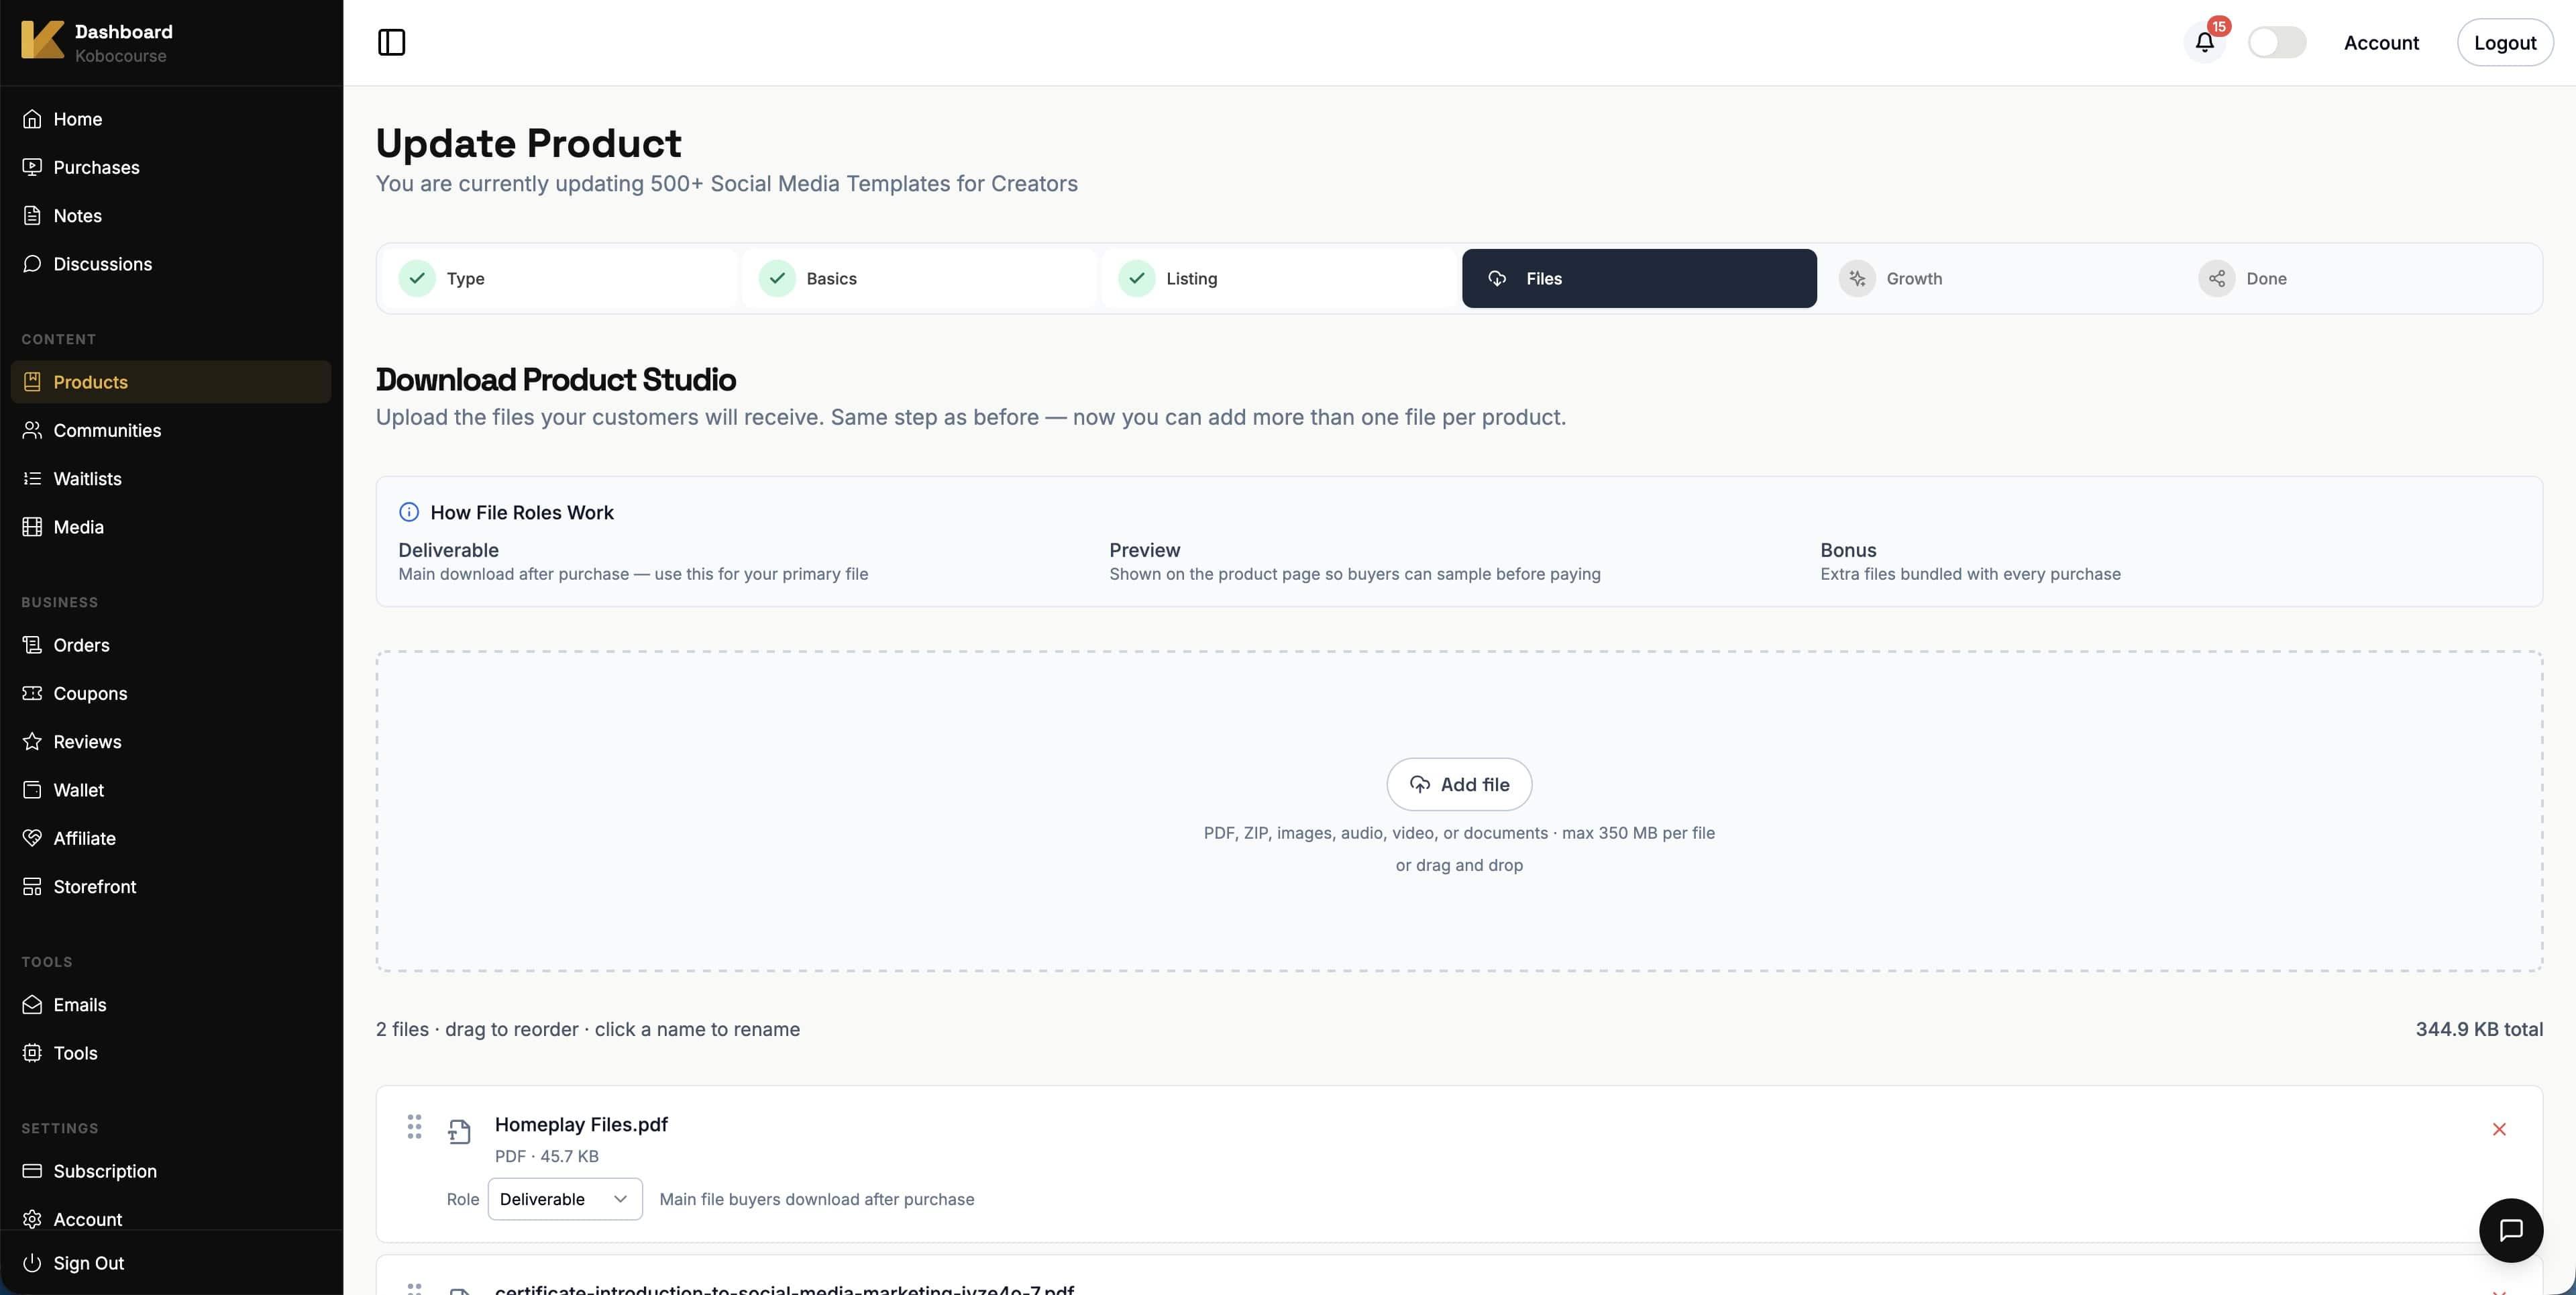Viewport: 2576px width, 1295px height.
Task: Click the Purchases icon
Action: pos(32,167)
